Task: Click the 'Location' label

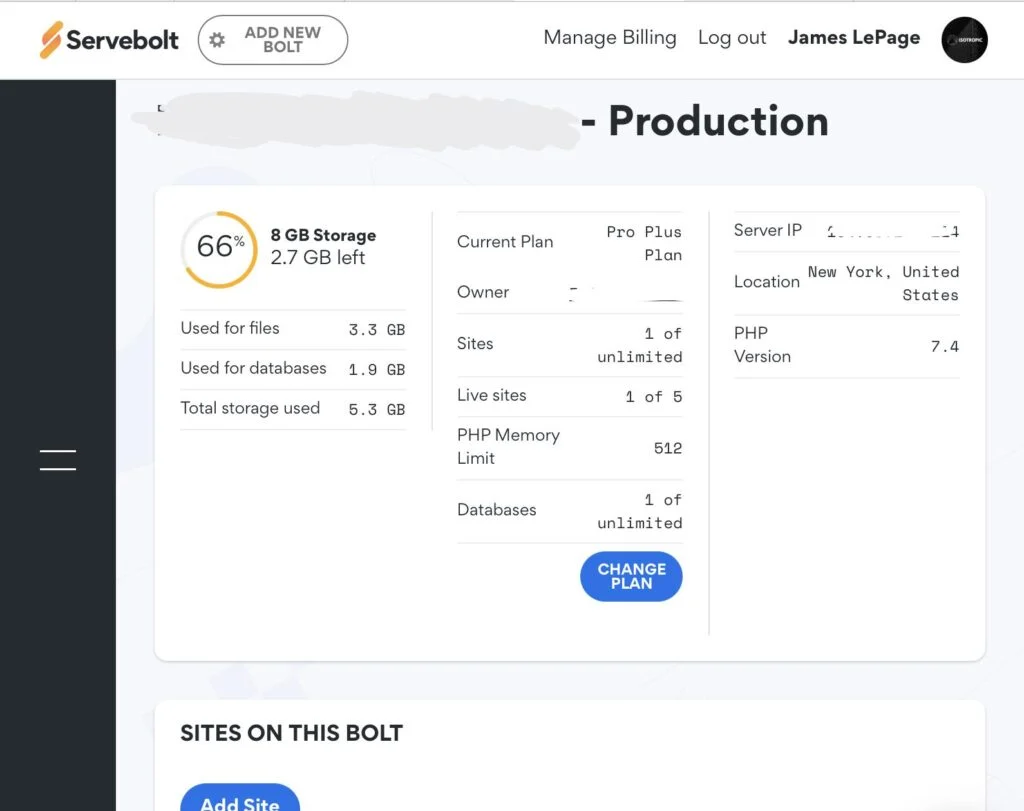Action: pos(767,281)
